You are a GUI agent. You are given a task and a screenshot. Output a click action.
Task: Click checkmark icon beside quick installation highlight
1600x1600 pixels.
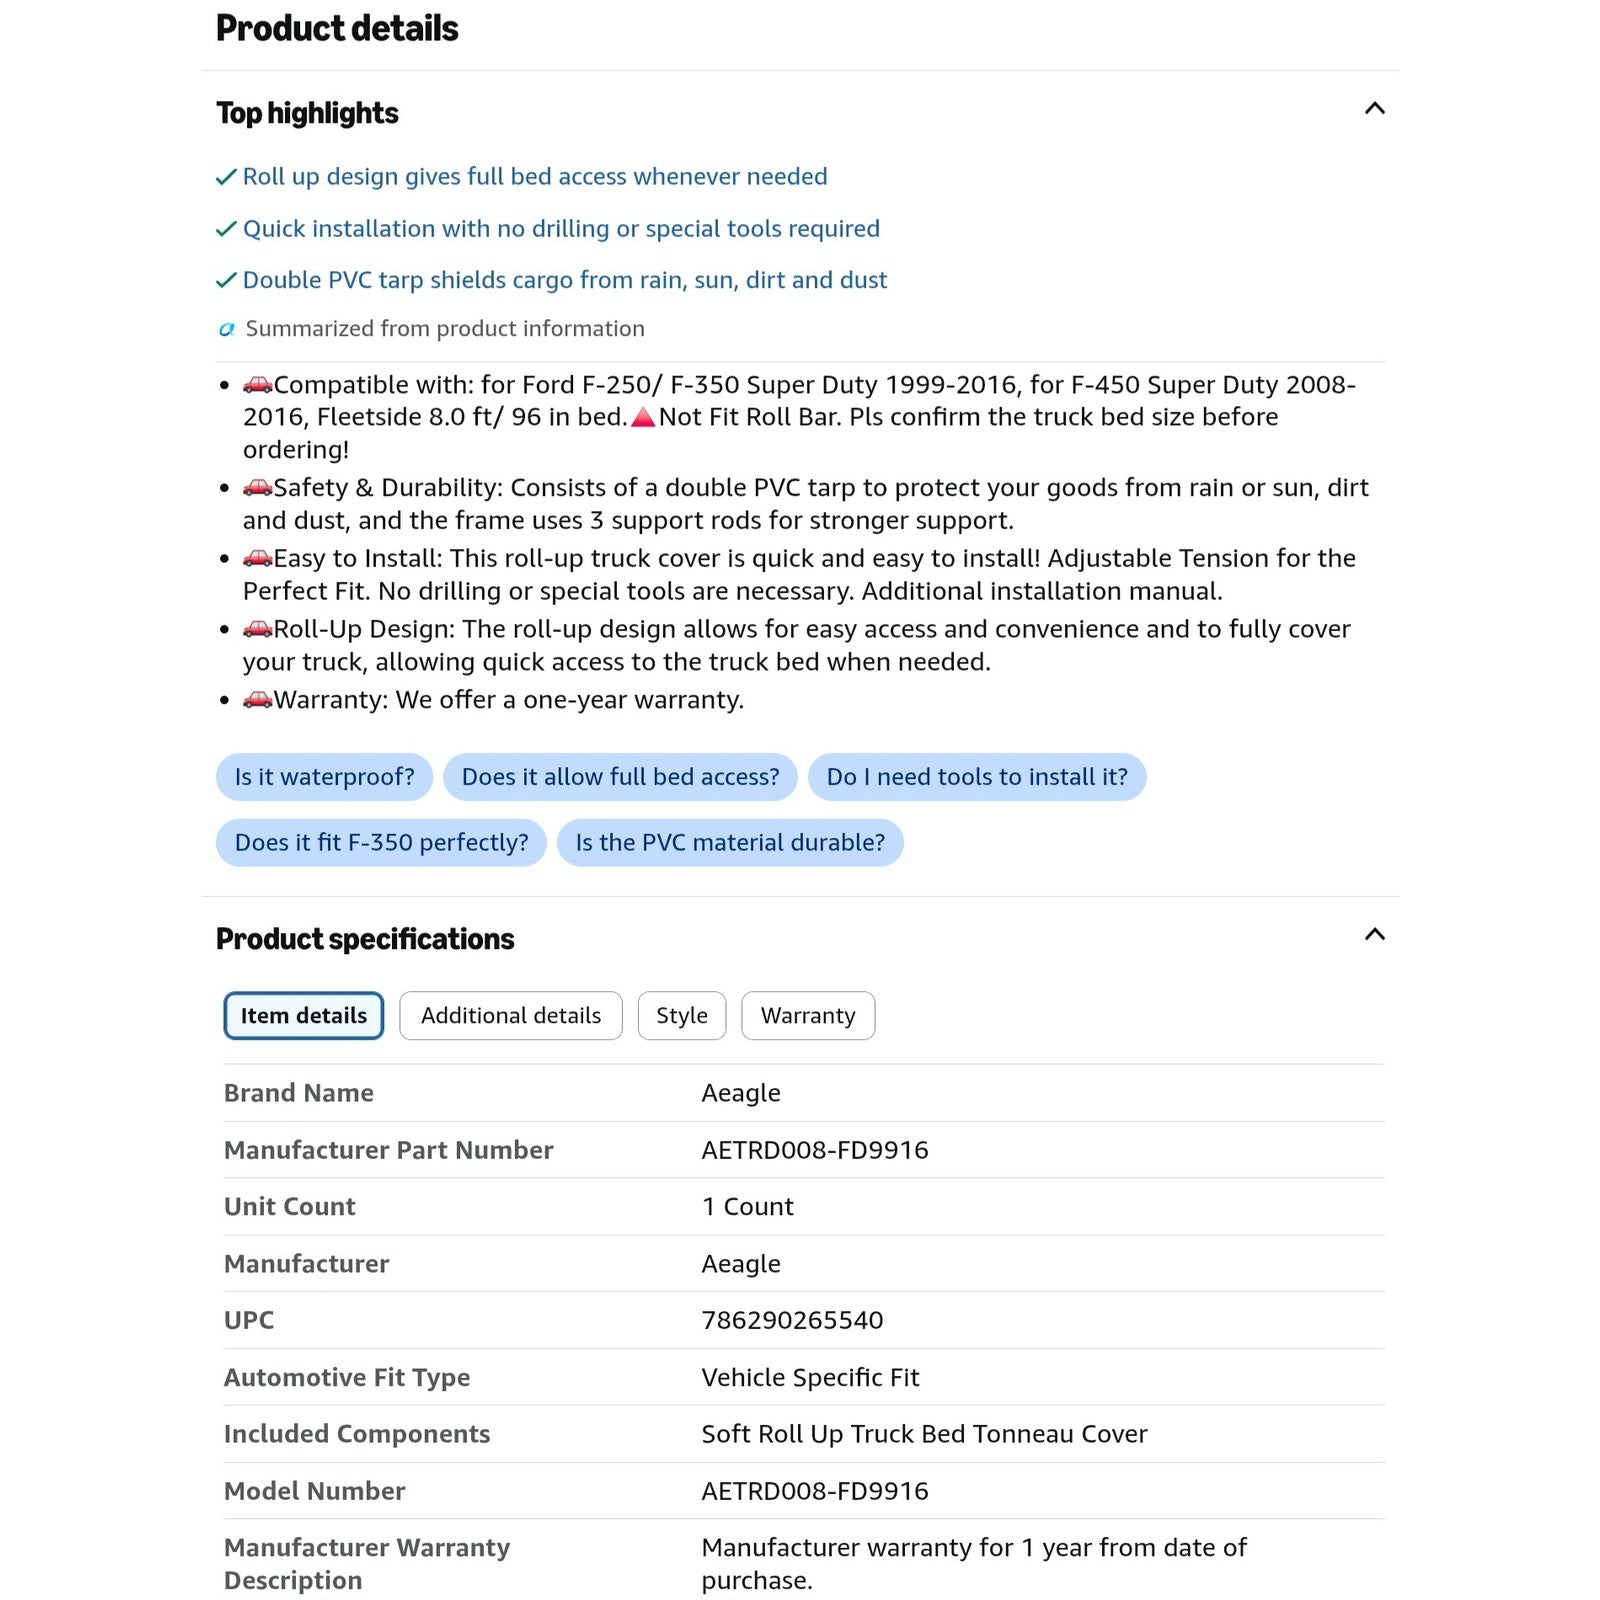[x=226, y=230]
